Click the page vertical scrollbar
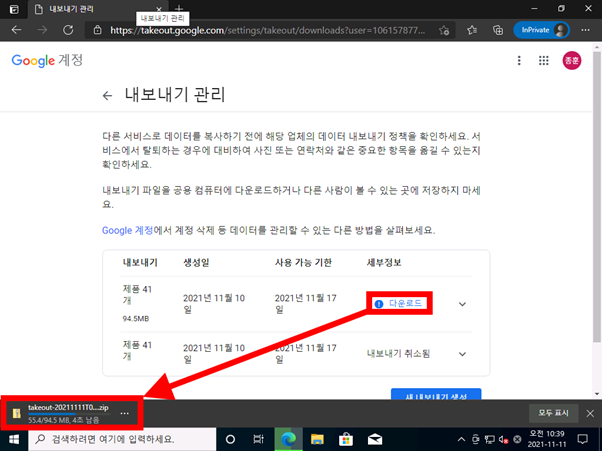 click(597, 196)
